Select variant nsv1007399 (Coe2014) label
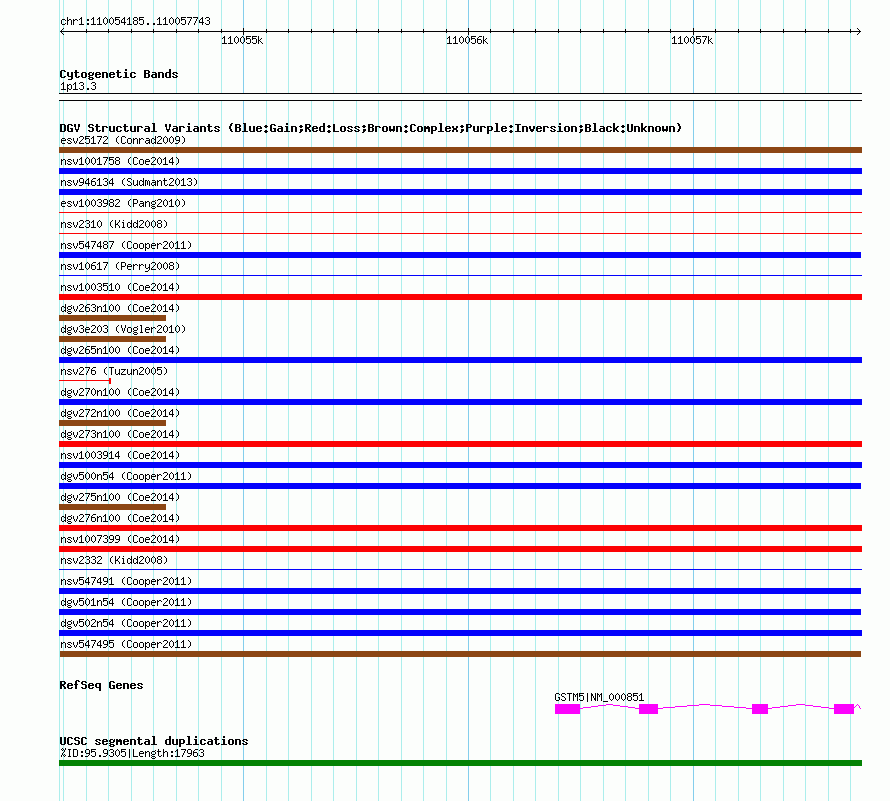Screen dimensions: 890x801 [120, 539]
